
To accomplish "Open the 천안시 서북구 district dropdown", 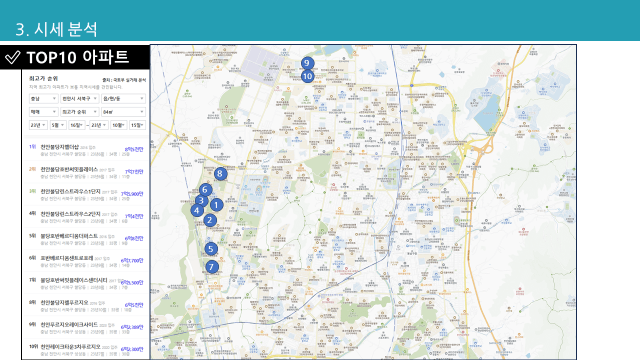I will coord(80,99).
